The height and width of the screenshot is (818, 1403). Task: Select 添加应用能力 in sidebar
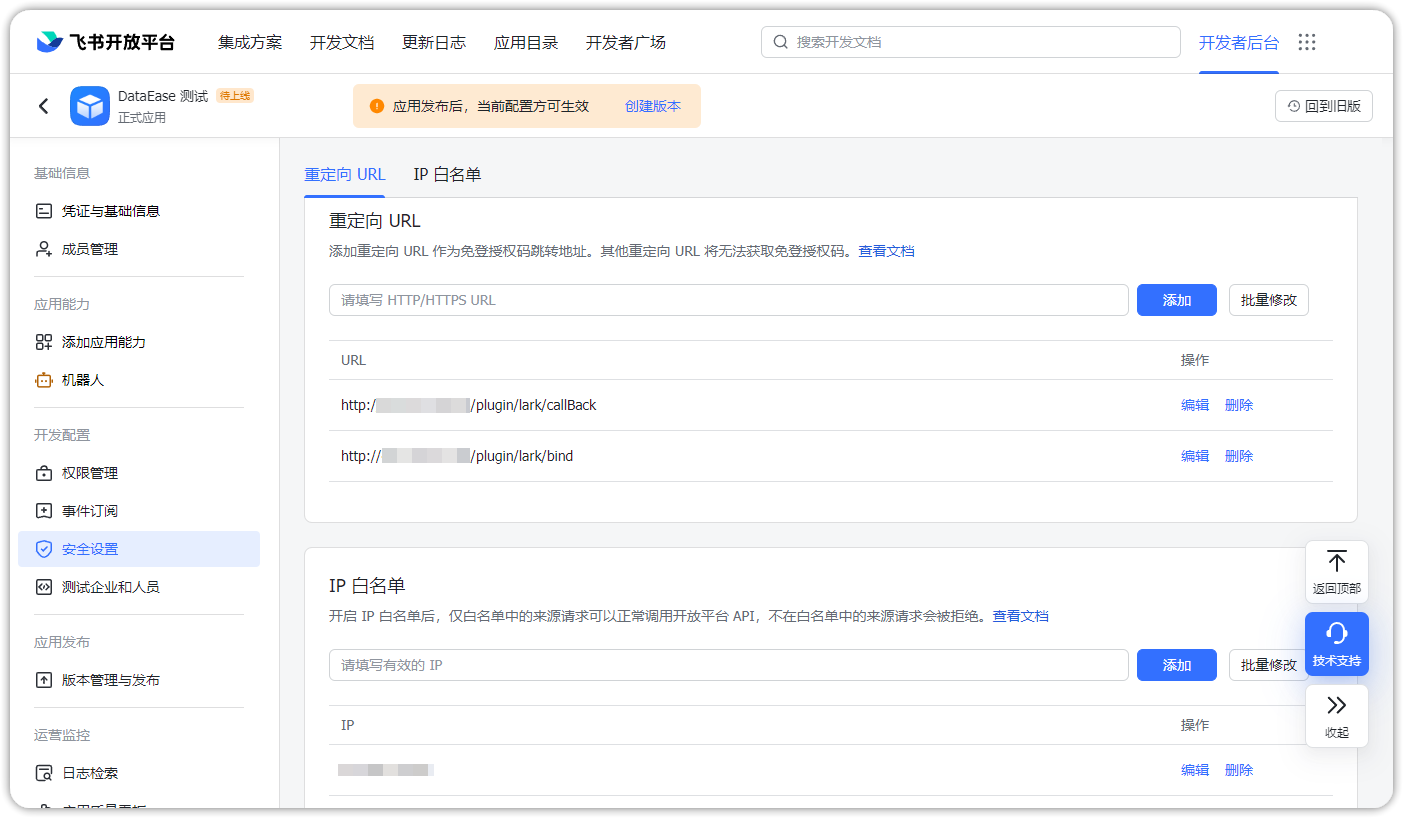139,342
